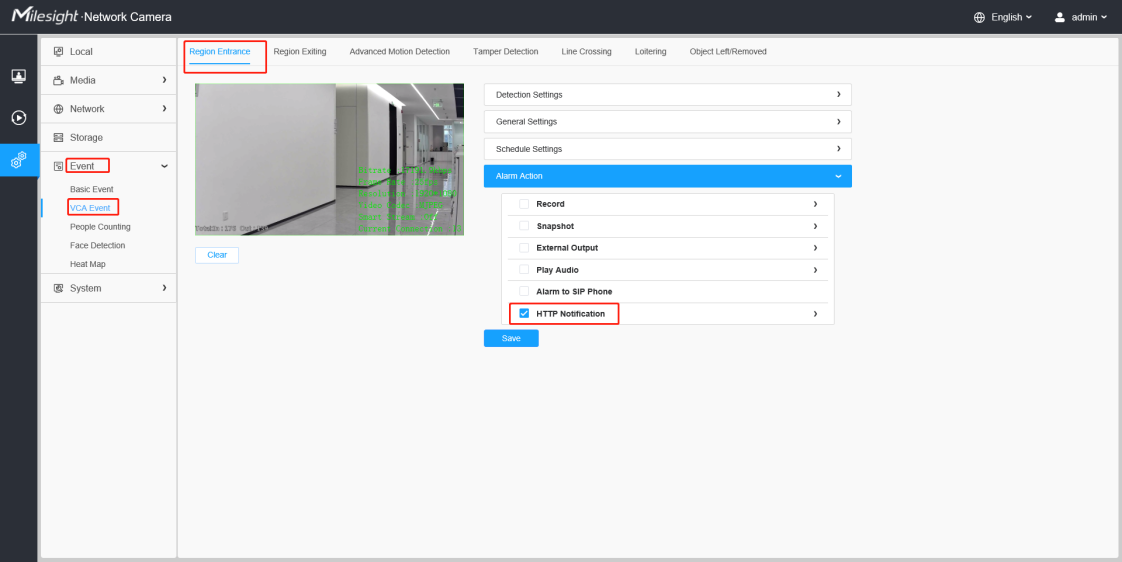The height and width of the screenshot is (562, 1122).
Task: Expand the Detection Settings section
Action: [668, 95]
